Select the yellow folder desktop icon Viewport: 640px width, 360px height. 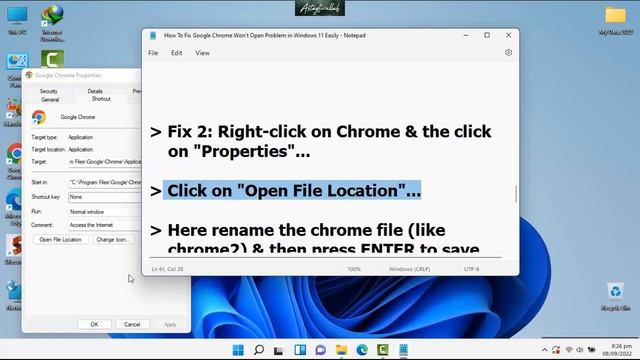coord(616,20)
